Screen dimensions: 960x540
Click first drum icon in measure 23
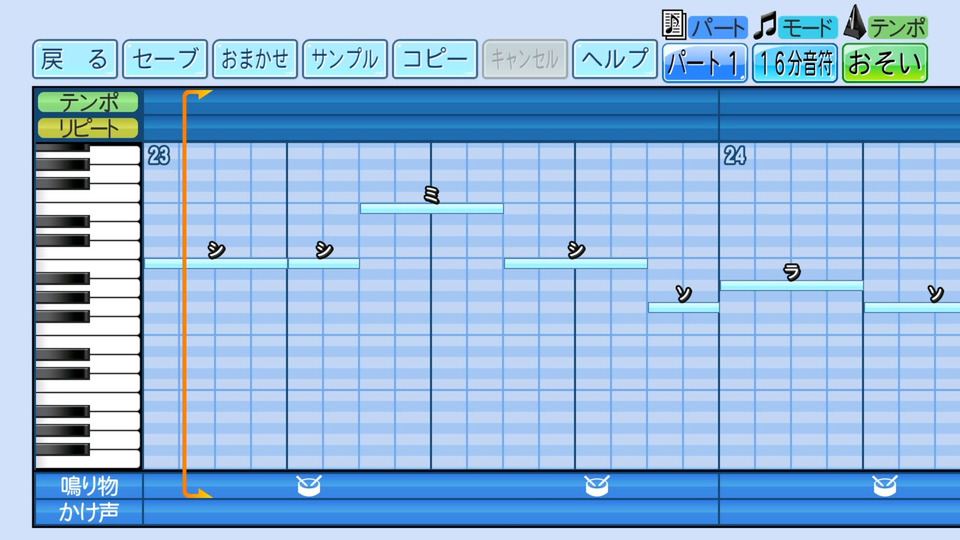tap(309, 486)
